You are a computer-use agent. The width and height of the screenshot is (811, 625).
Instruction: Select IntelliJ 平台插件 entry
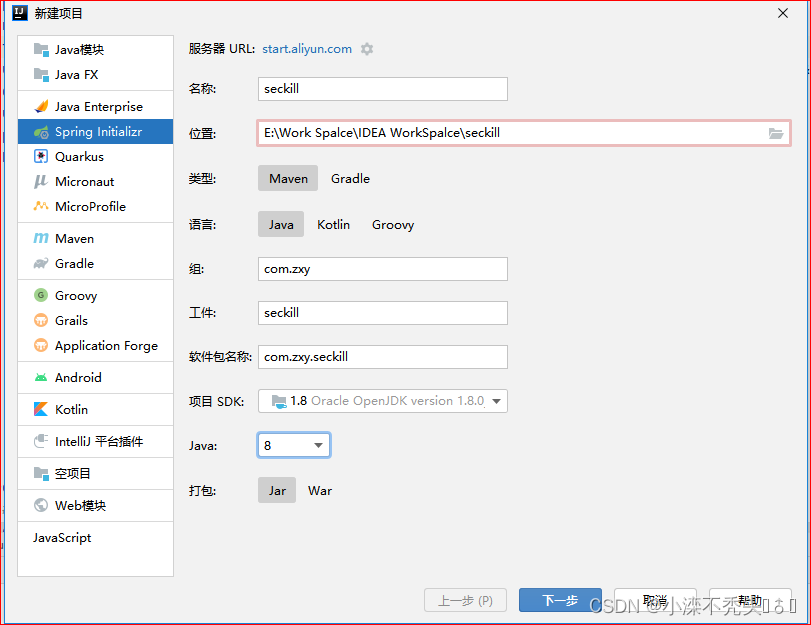point(96,441)
